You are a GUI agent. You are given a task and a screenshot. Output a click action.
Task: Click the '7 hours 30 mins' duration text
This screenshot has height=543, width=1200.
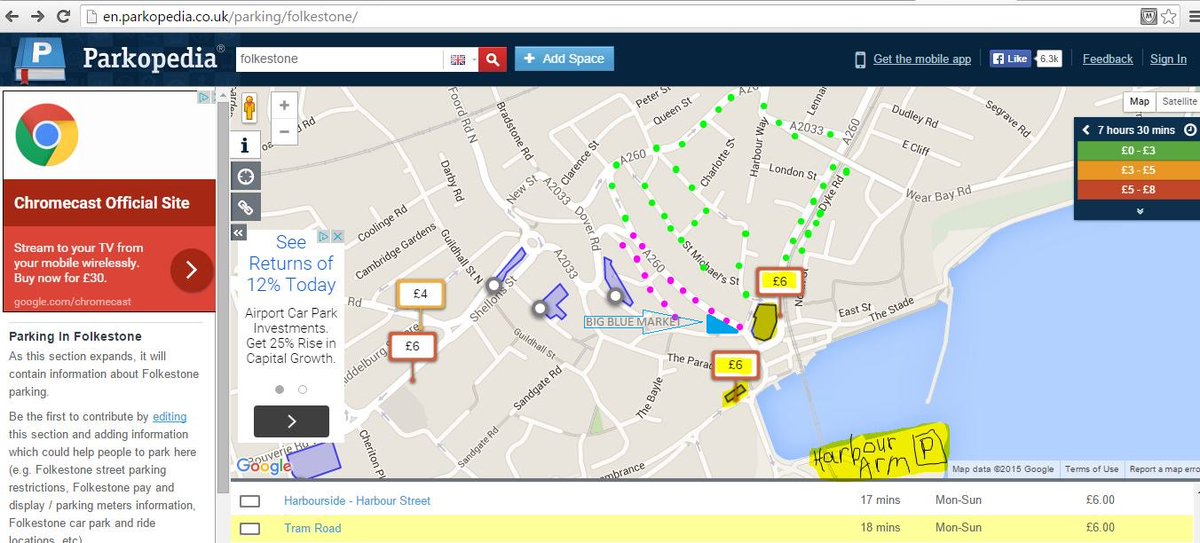pos(1136,130)
